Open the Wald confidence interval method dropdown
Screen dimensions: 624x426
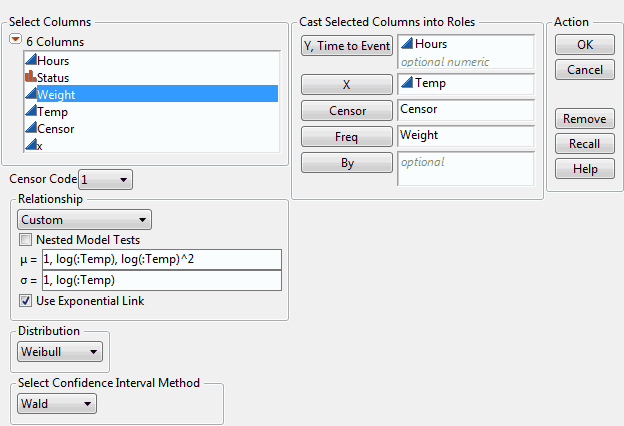(57, 403)
